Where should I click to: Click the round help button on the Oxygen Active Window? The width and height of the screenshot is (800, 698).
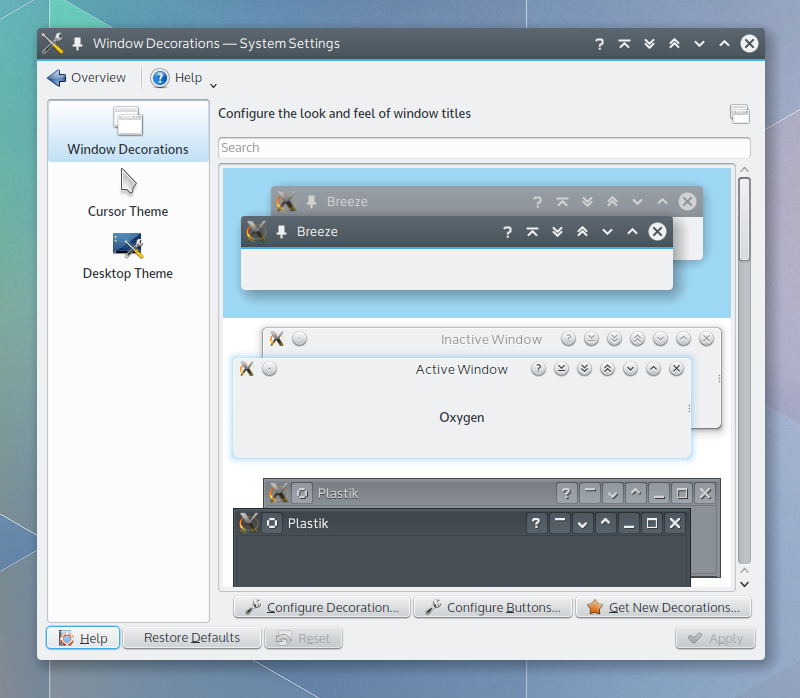538,369
